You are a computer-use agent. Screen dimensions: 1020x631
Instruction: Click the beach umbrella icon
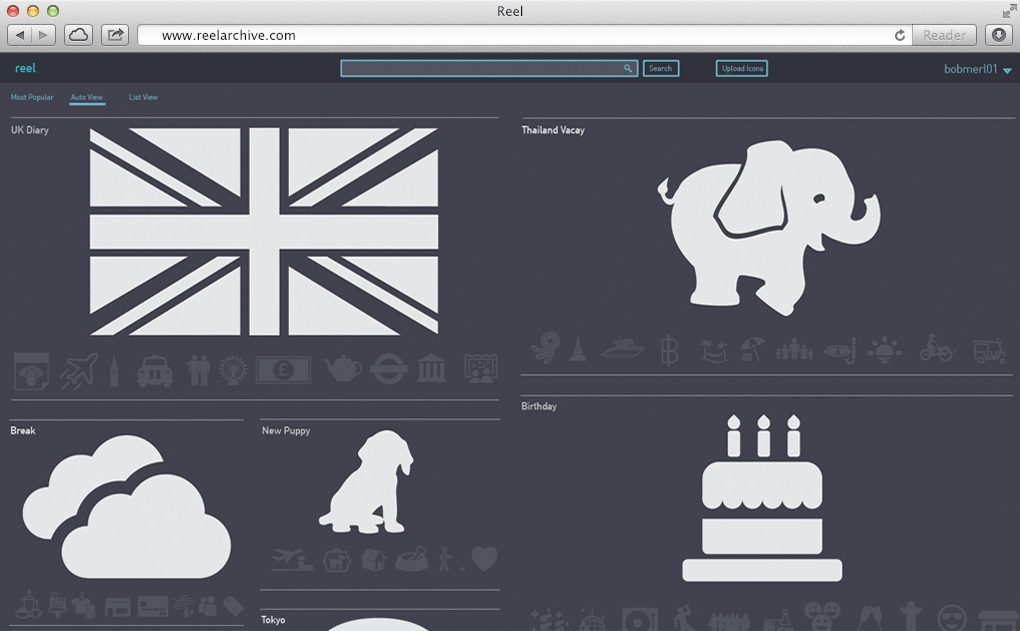(752, 349)
